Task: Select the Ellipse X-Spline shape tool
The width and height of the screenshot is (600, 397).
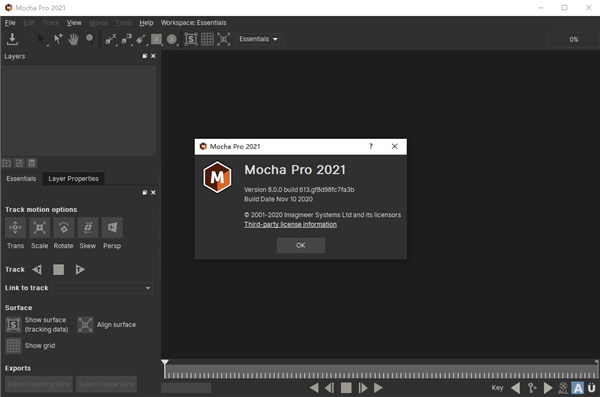Action: click(172, 39)
